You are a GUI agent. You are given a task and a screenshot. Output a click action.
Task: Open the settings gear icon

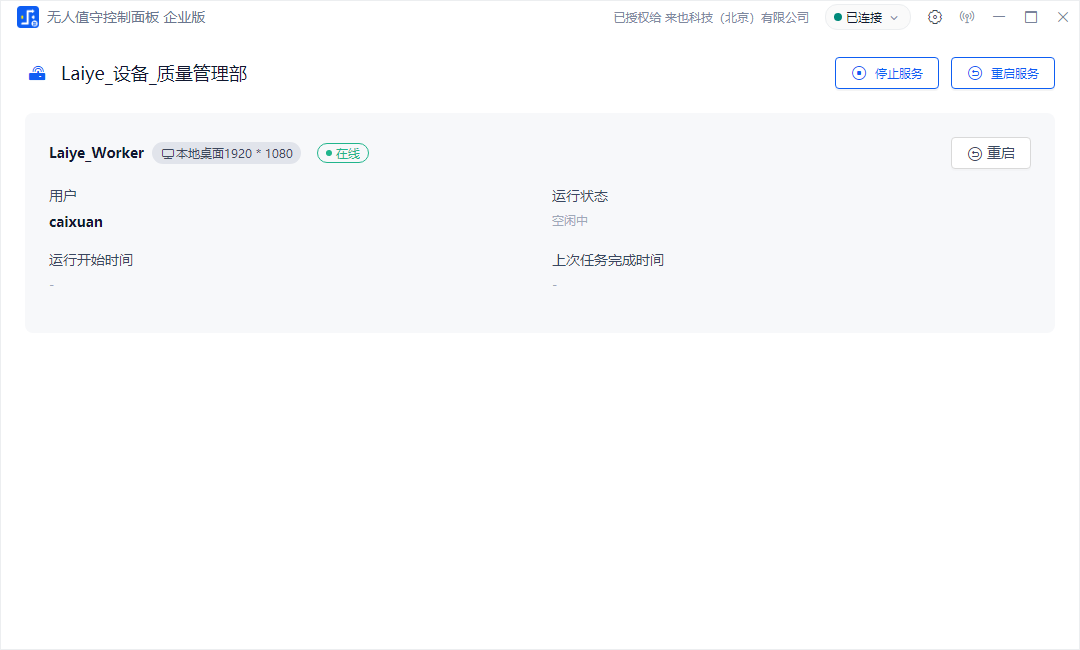(935, 17)
